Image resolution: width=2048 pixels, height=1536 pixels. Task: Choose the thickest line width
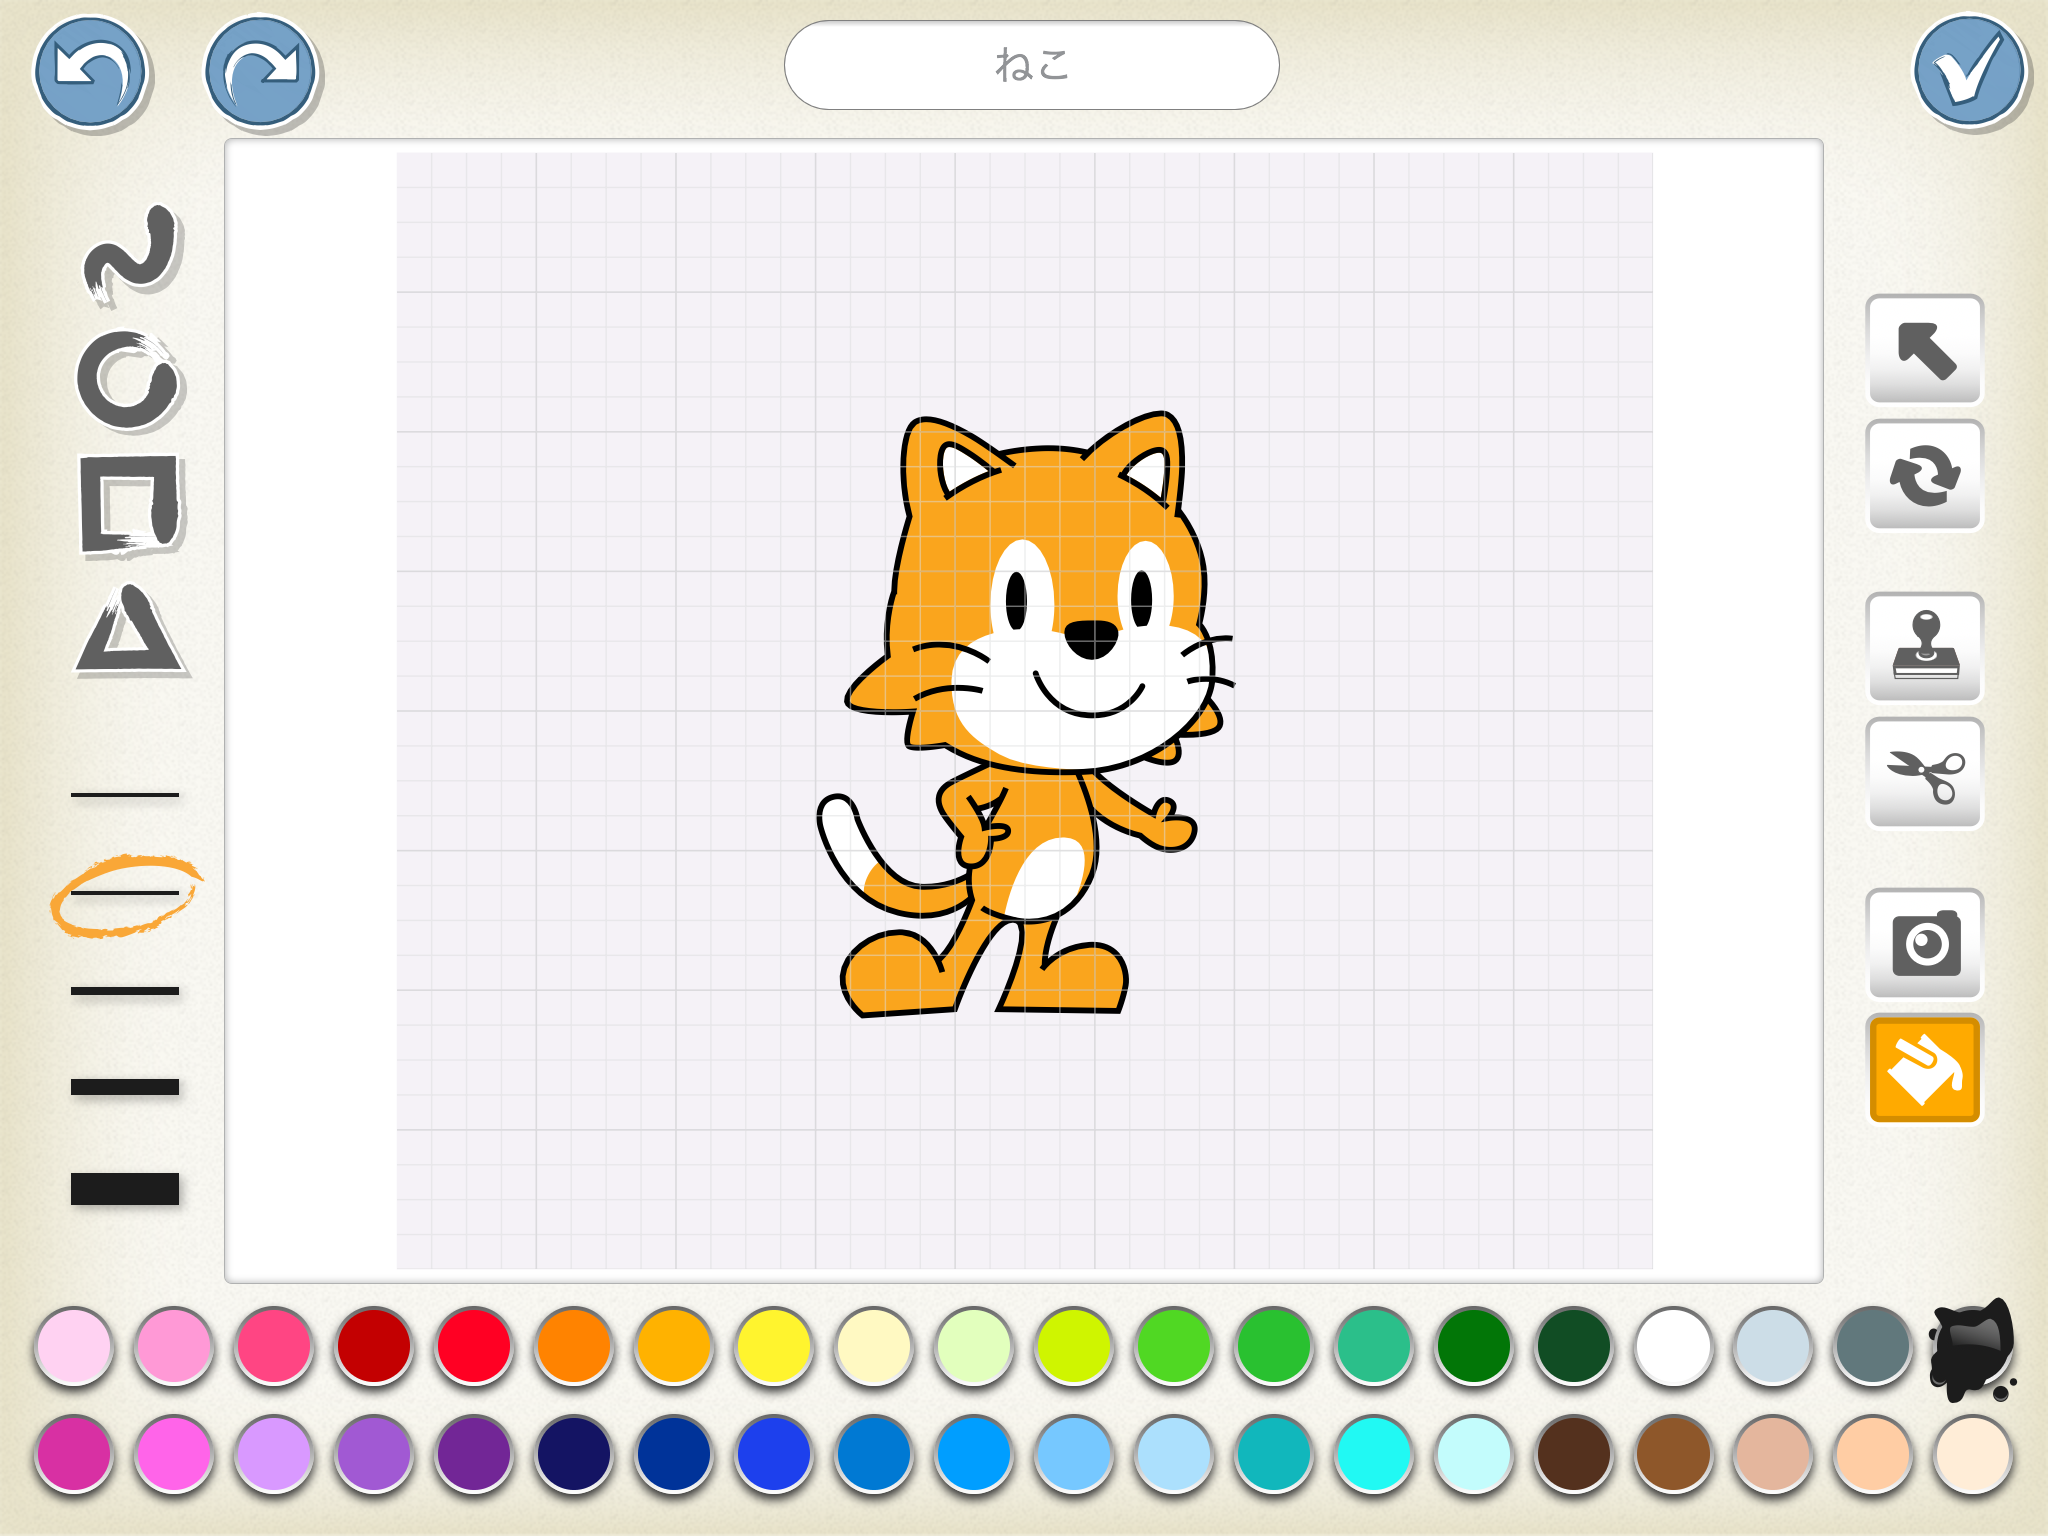pos(125,1188)
